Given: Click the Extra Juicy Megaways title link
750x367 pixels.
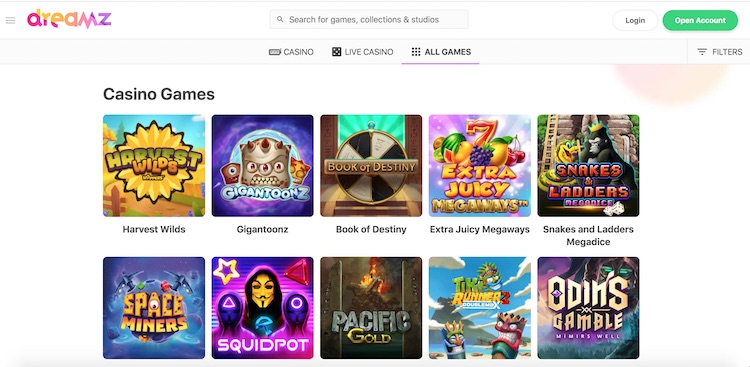Looking at the screenshot, I should coord(480,229).
